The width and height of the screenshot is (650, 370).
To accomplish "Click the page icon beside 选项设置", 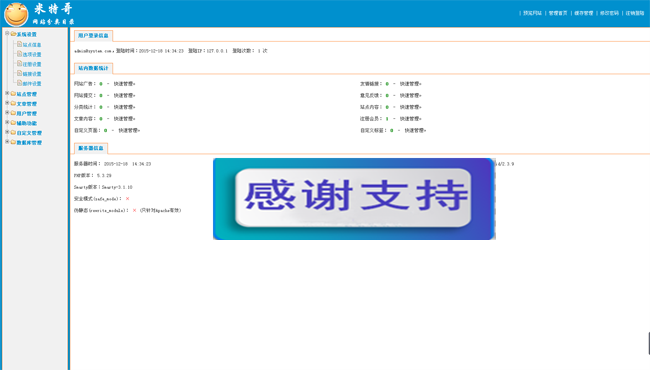I will coord(19,54).
